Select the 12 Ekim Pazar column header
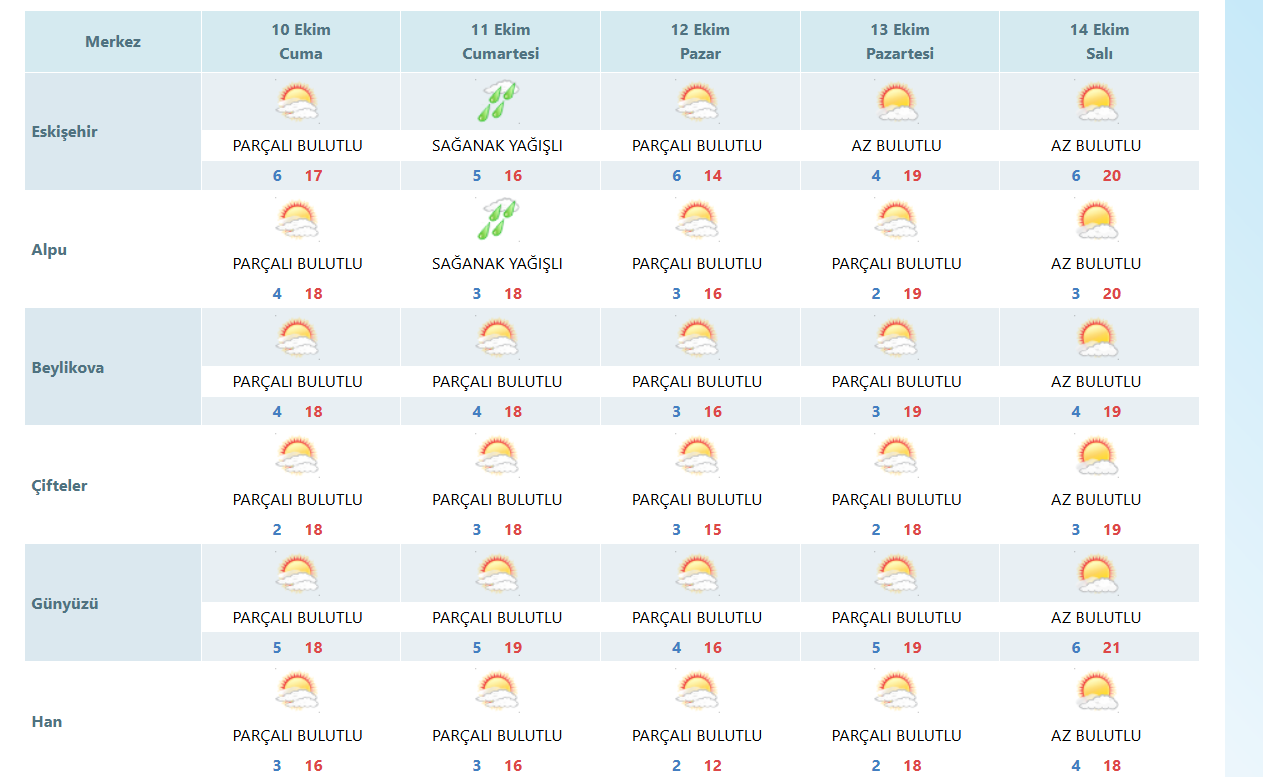Viewport: 1263px width, 777px height. (700, 42)
